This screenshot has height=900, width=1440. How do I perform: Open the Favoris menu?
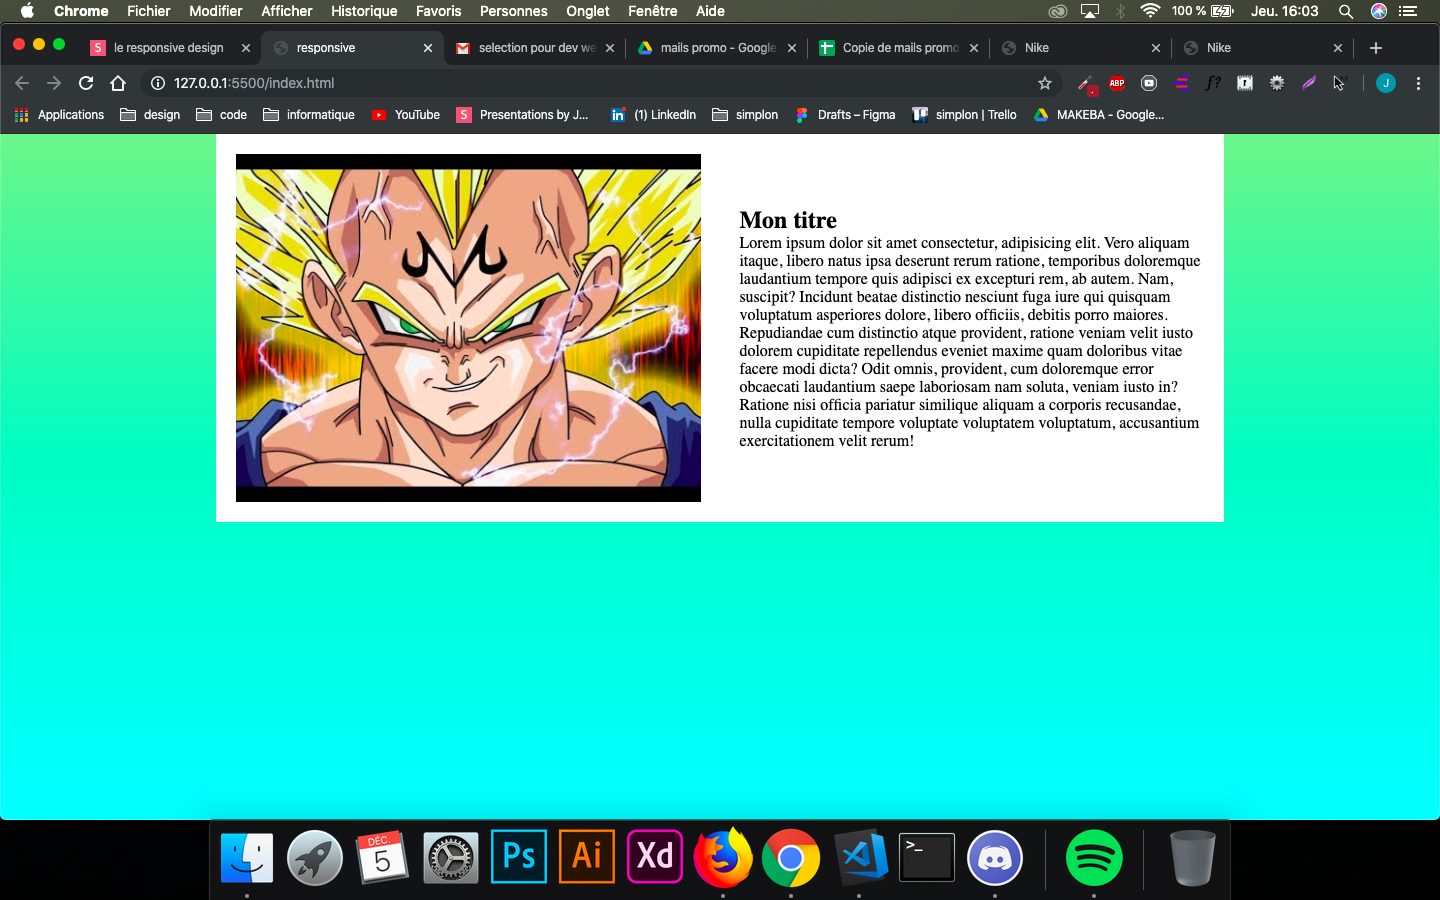[x=439, y=11]
